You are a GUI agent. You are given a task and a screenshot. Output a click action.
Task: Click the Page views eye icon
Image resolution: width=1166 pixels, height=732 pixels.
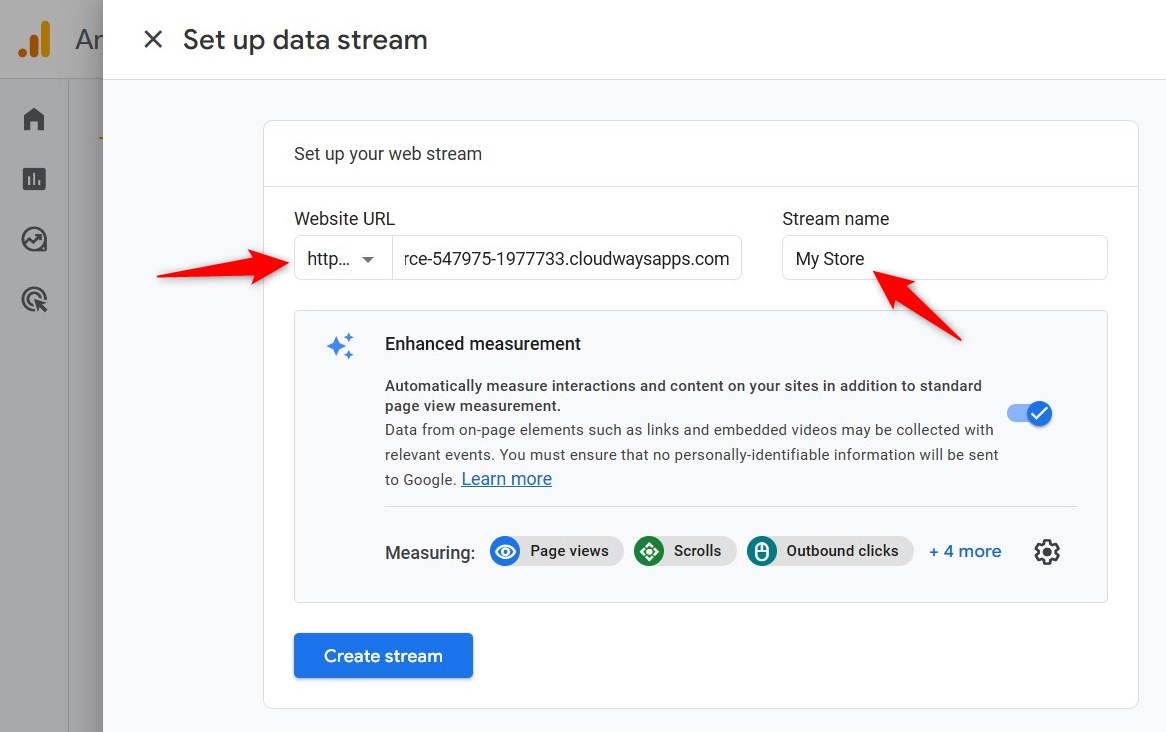click(x=506, y=551)
